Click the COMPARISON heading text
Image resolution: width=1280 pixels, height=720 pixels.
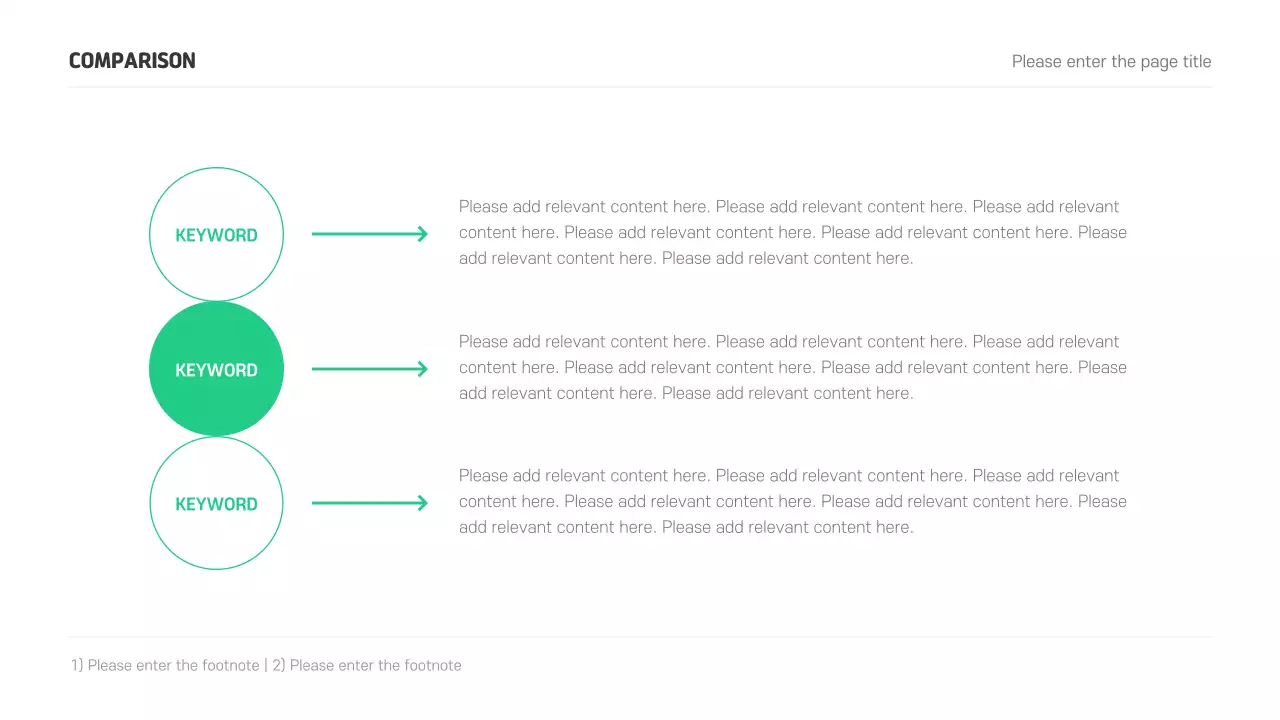point(132,61)
